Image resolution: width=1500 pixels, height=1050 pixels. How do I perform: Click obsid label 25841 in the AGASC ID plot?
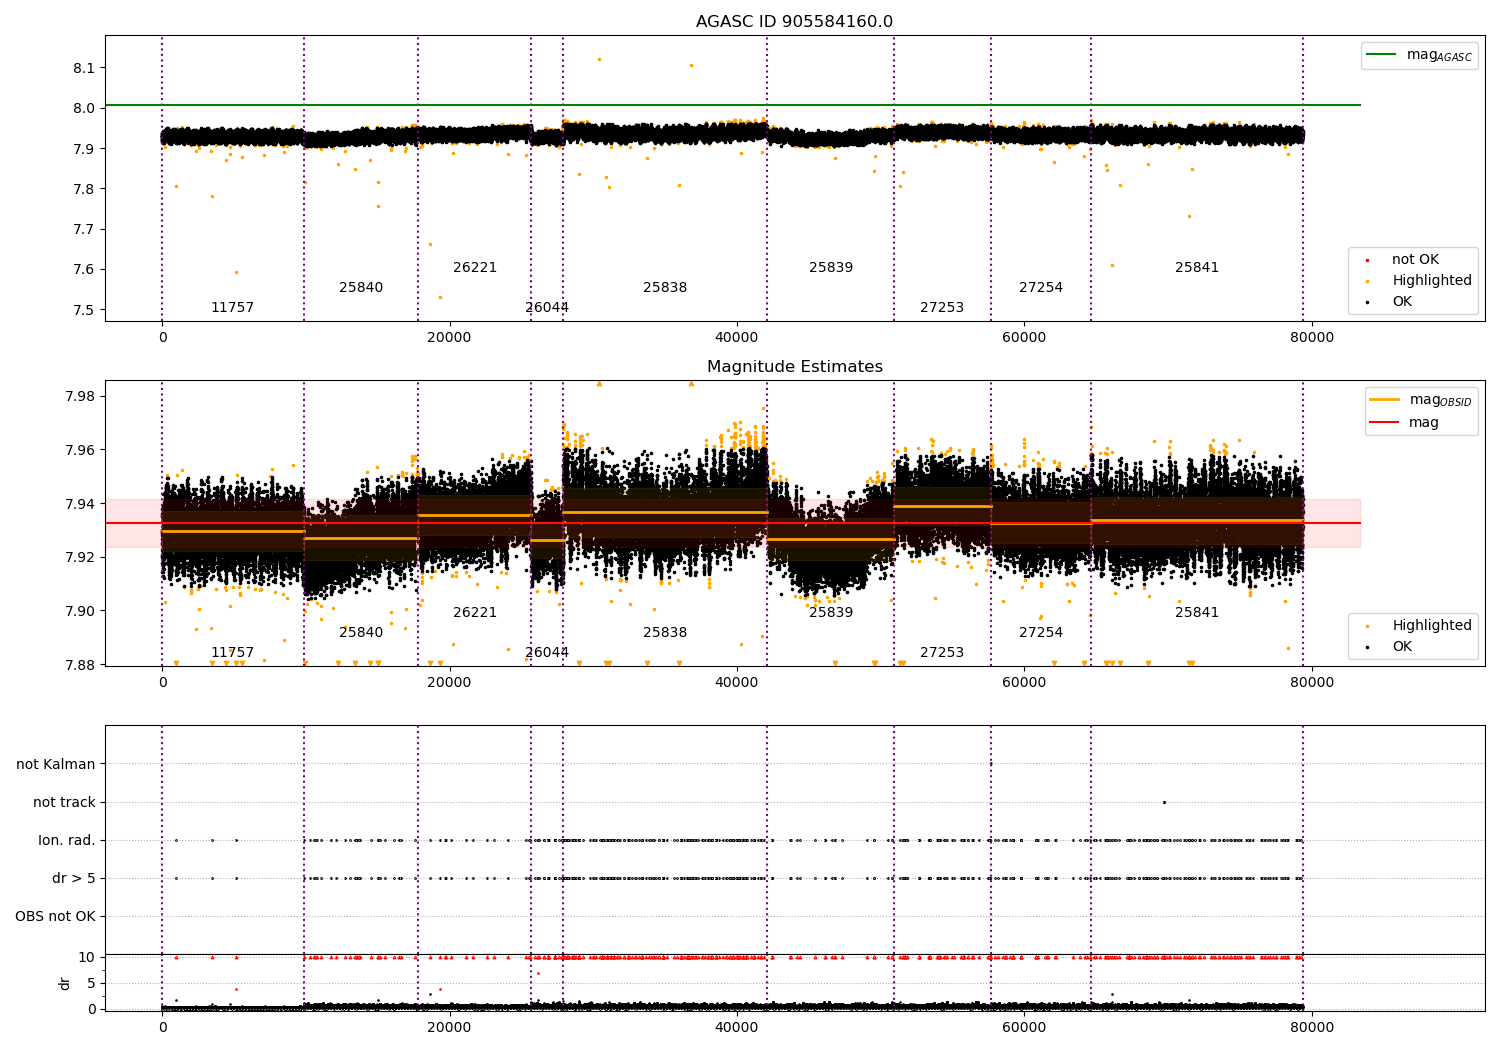tap(1197, 267)
